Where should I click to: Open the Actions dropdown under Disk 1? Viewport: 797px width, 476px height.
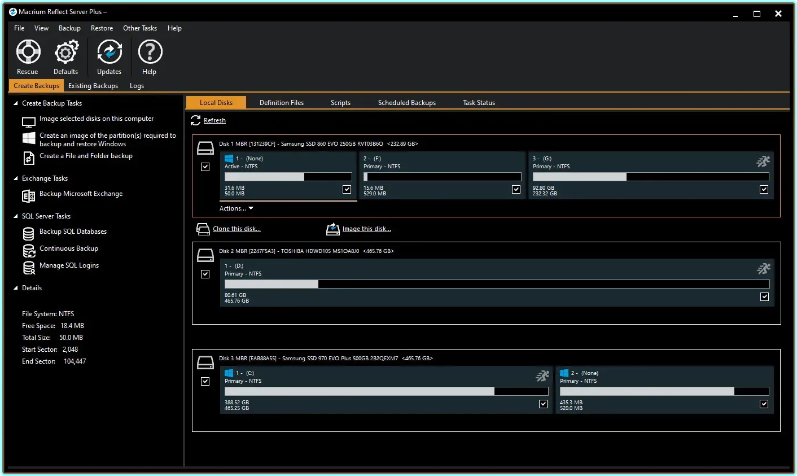click(x=236, y=209)
